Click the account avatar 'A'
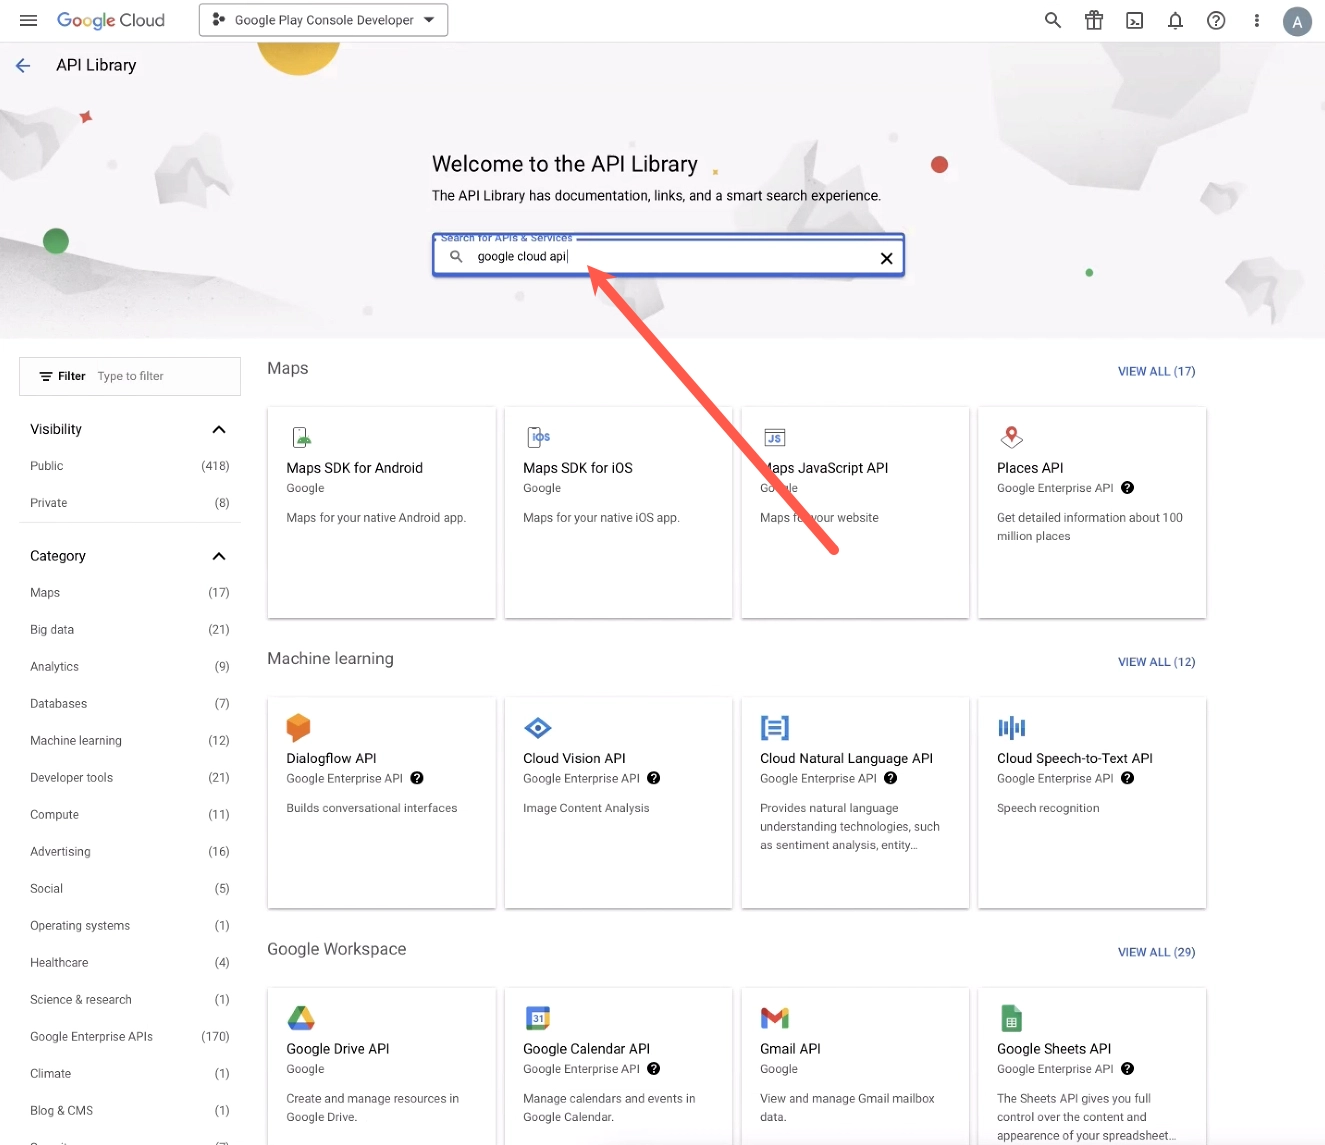Image resolution: width=1325 pixels, height=1145 pixels. click(x=1297, y=21)
